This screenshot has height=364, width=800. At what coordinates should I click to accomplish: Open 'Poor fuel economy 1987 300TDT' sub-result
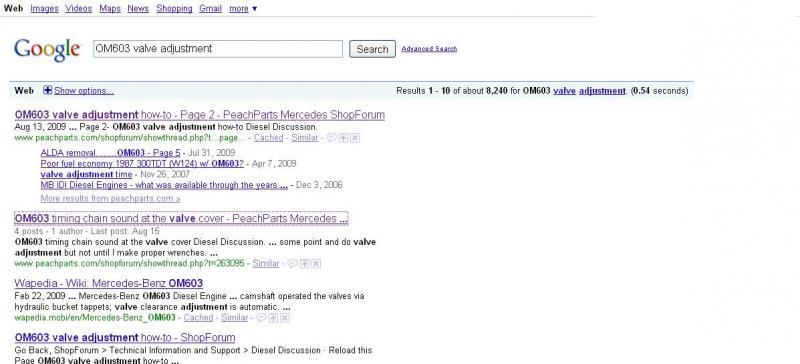pos(142,164)
